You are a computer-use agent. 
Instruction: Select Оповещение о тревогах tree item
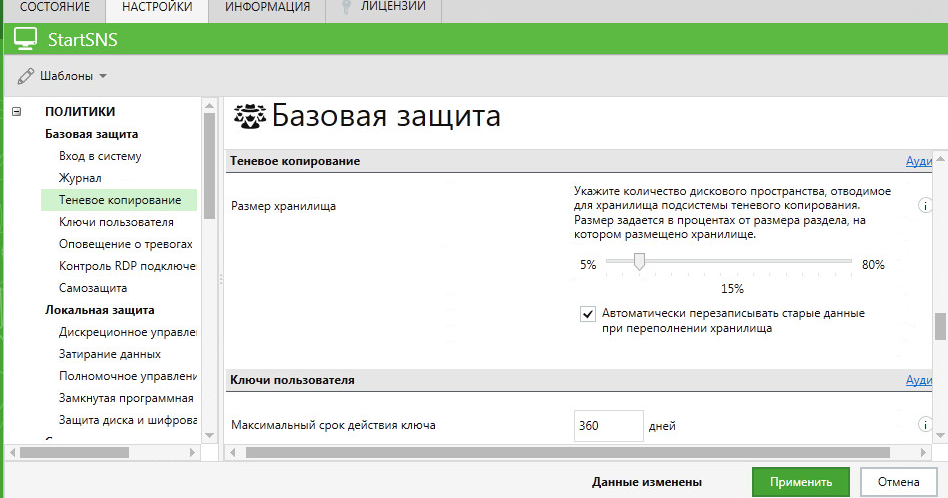tap(125, 244)
